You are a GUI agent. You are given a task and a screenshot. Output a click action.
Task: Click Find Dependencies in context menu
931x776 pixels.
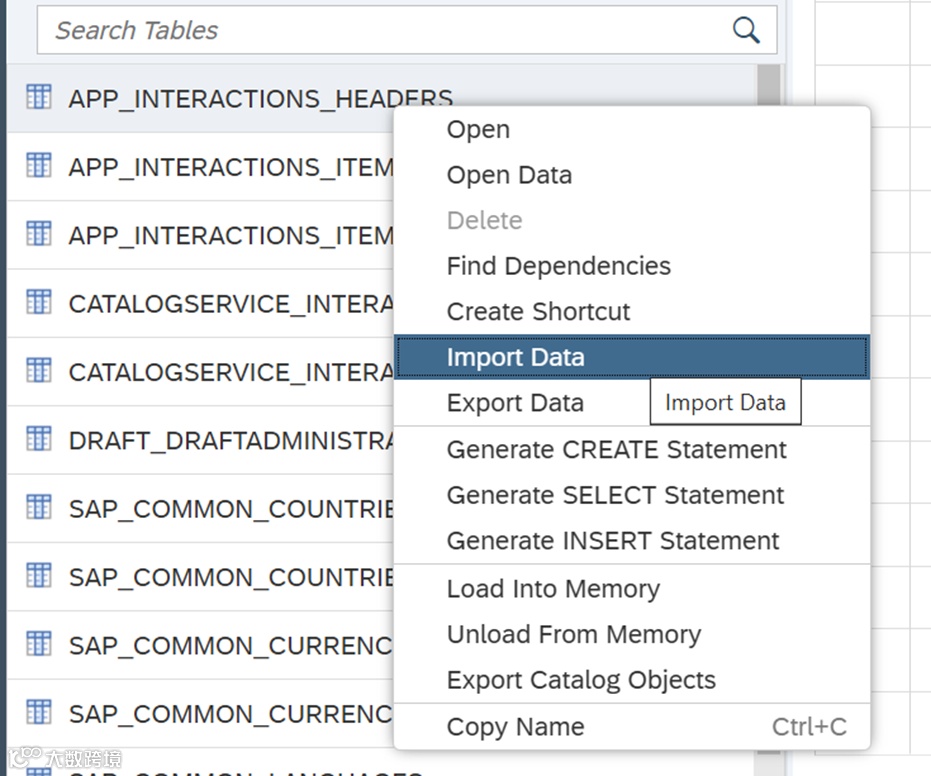pos(558,266)
